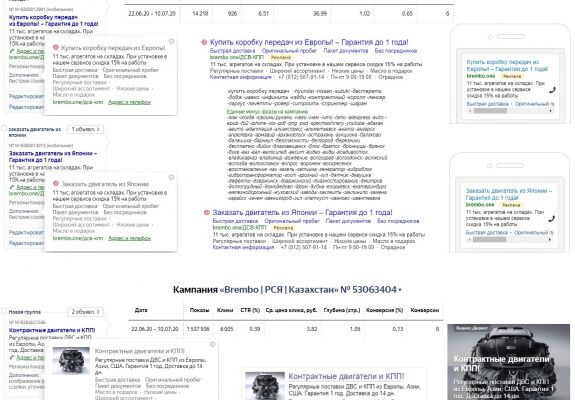The width and height of the screenshot is (575, 400).
Task: Click red dot beside center 'Купить коробку передач' ad
Action: point(204,42)
